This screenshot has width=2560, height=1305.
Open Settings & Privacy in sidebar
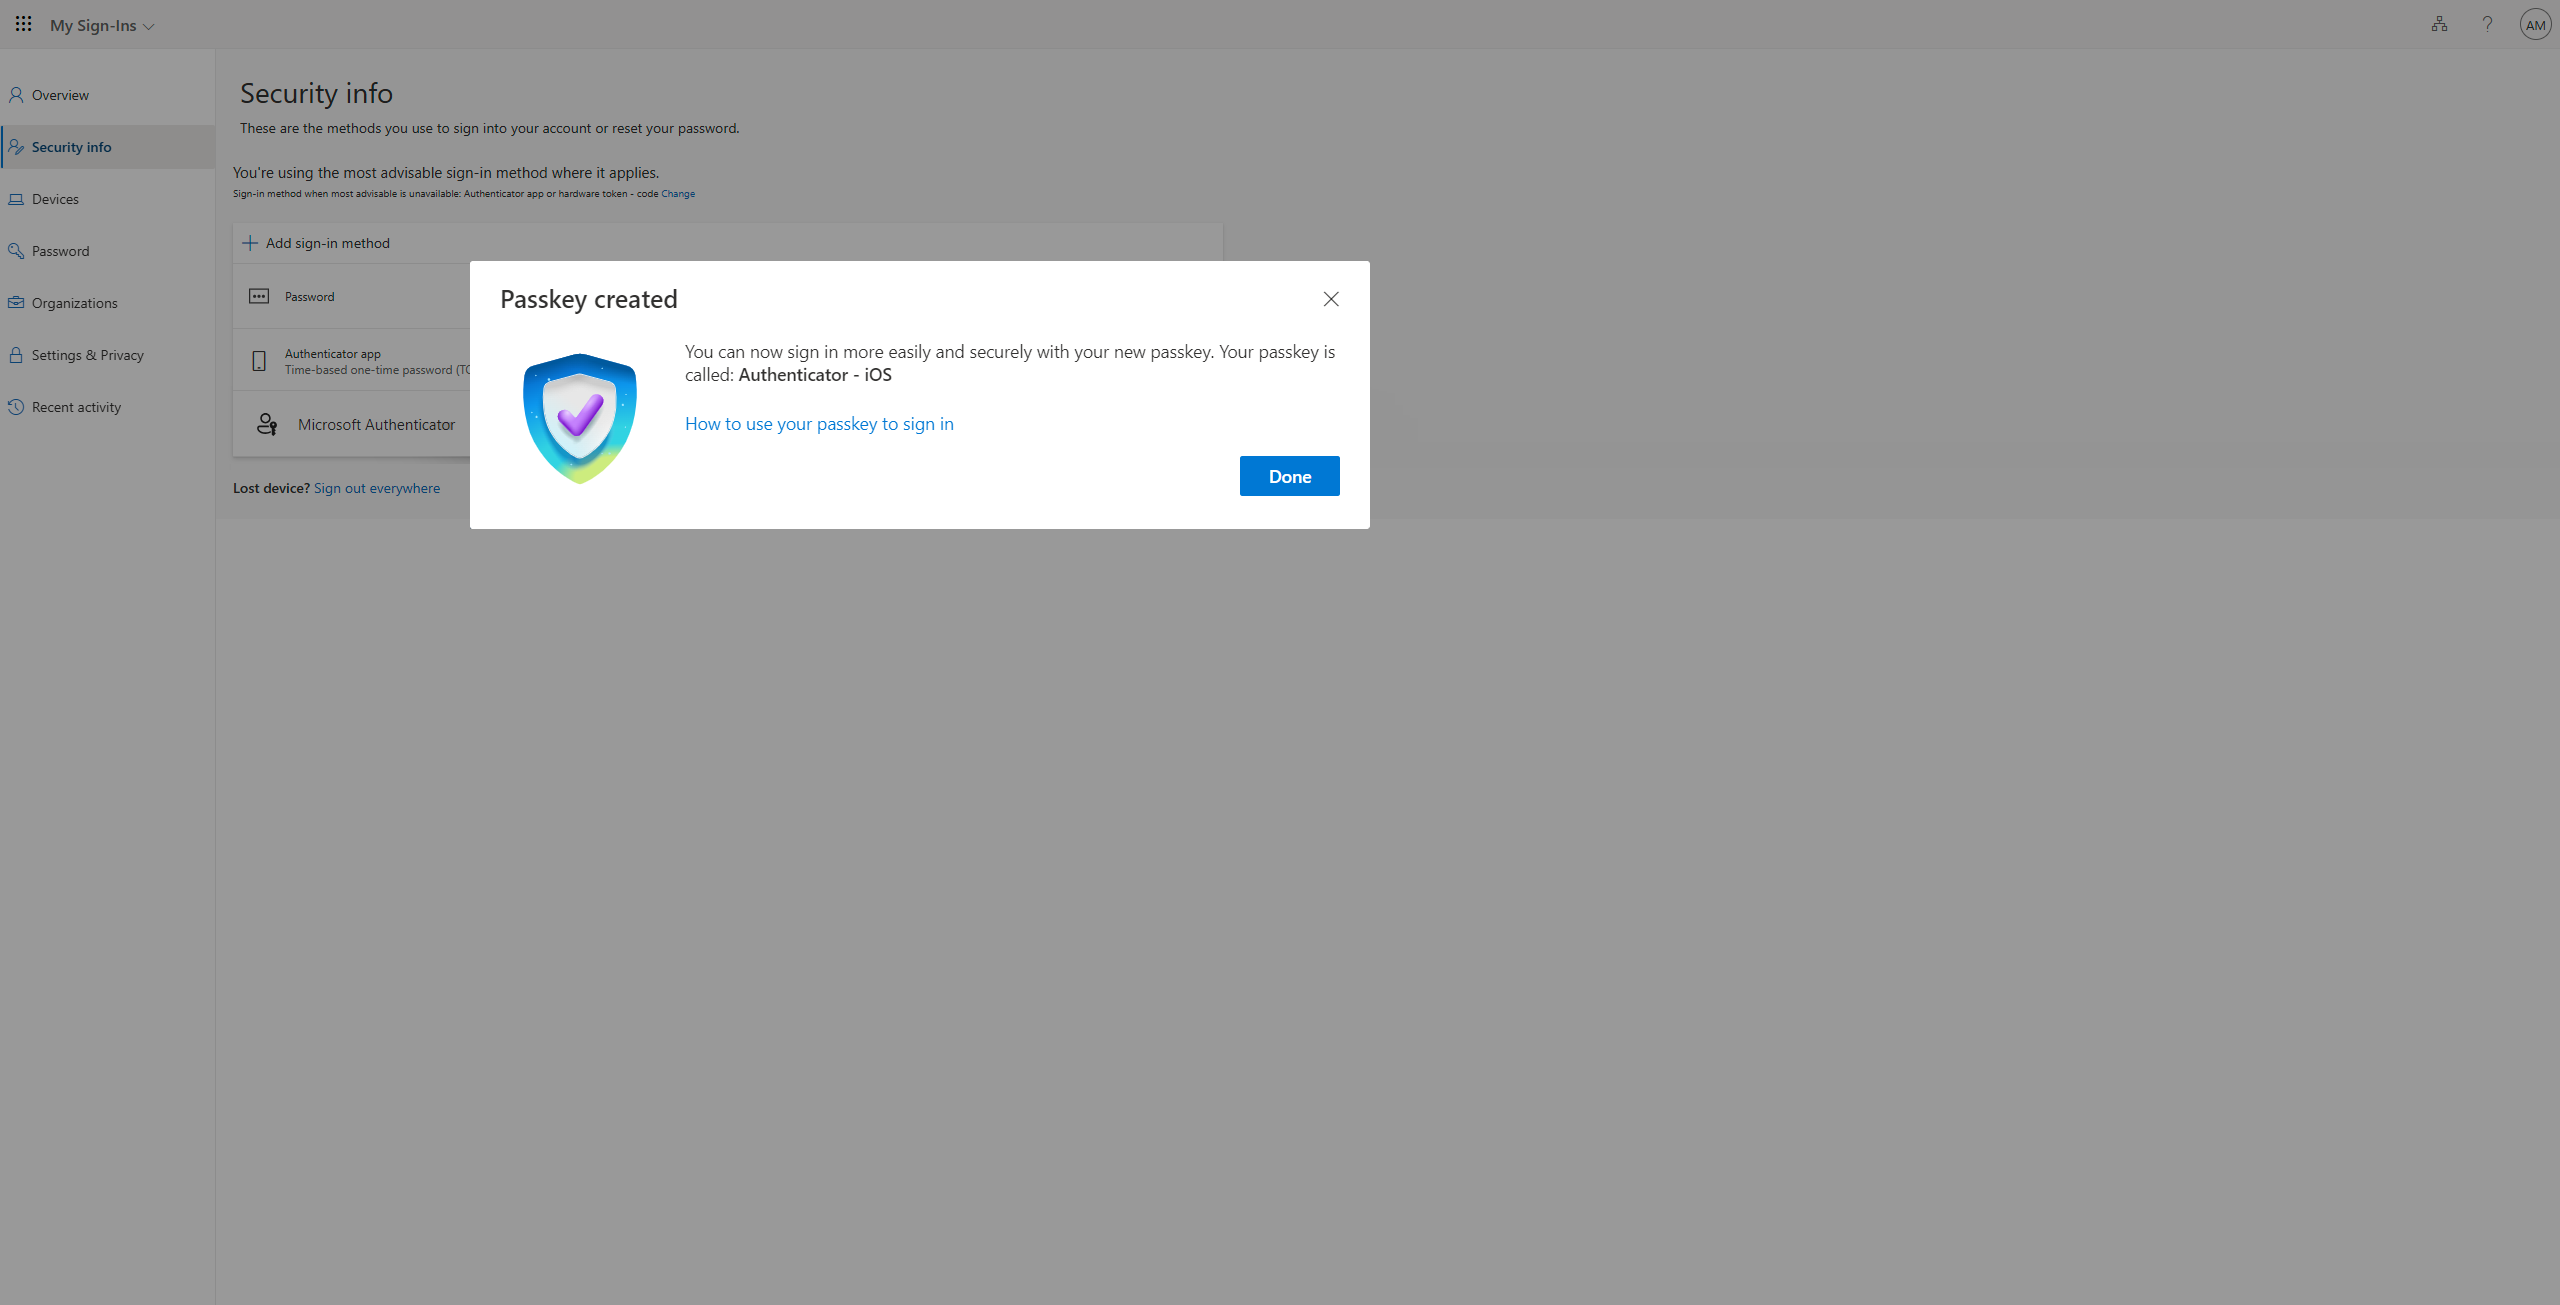87,355
